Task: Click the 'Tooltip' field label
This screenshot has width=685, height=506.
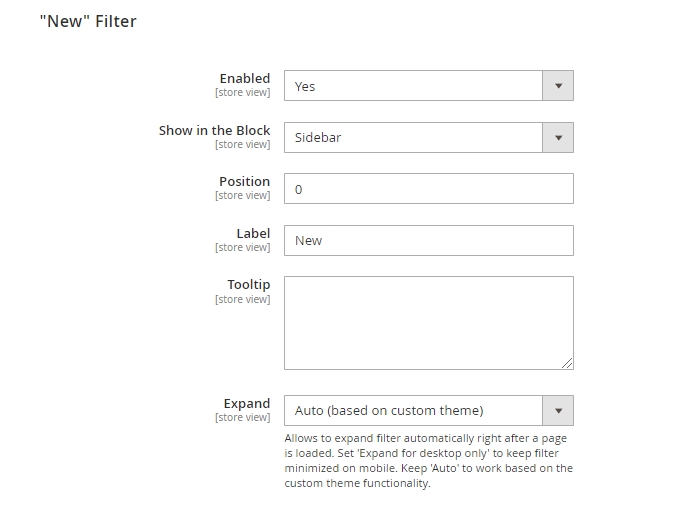Action: 248,285
